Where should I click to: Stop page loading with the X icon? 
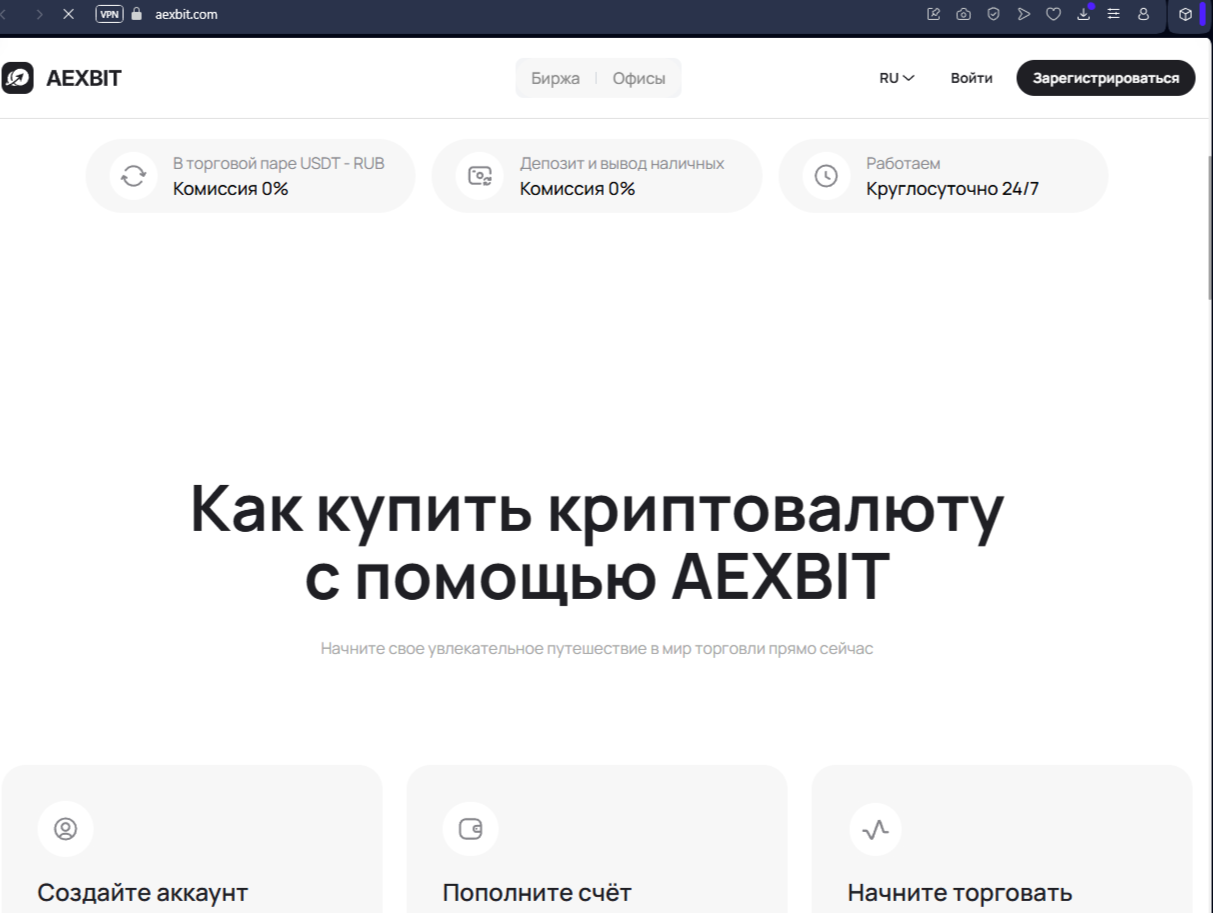point(68,14)
